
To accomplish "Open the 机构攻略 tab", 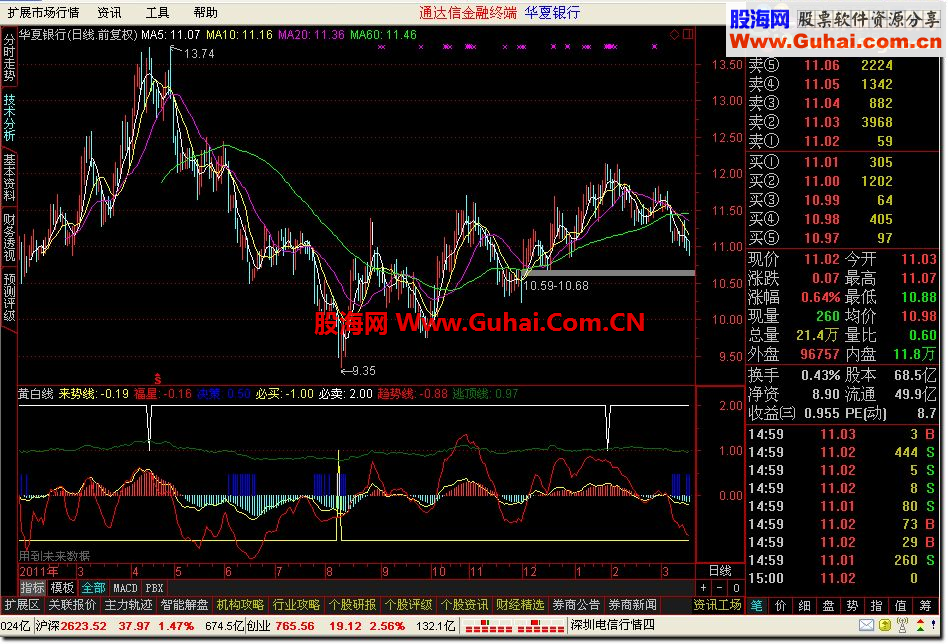I will pos(240,605).
